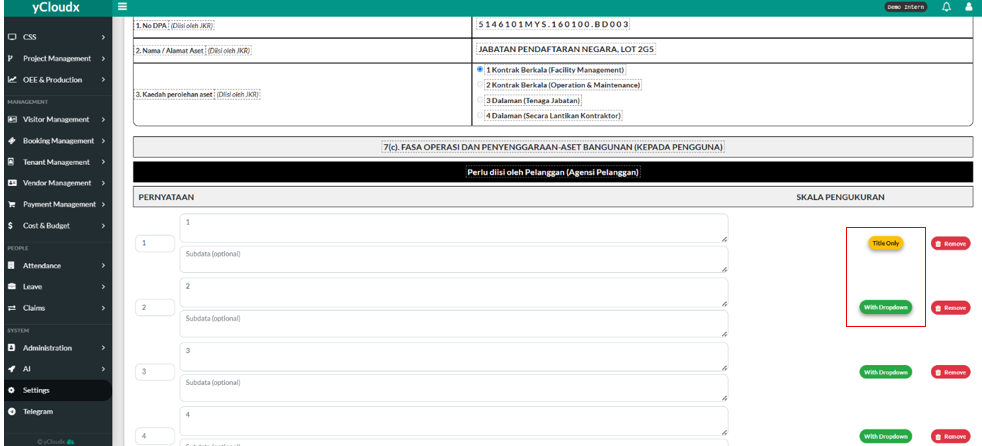
Task: Click the Leave briefcase icon
Action: [x=11, y=286]
